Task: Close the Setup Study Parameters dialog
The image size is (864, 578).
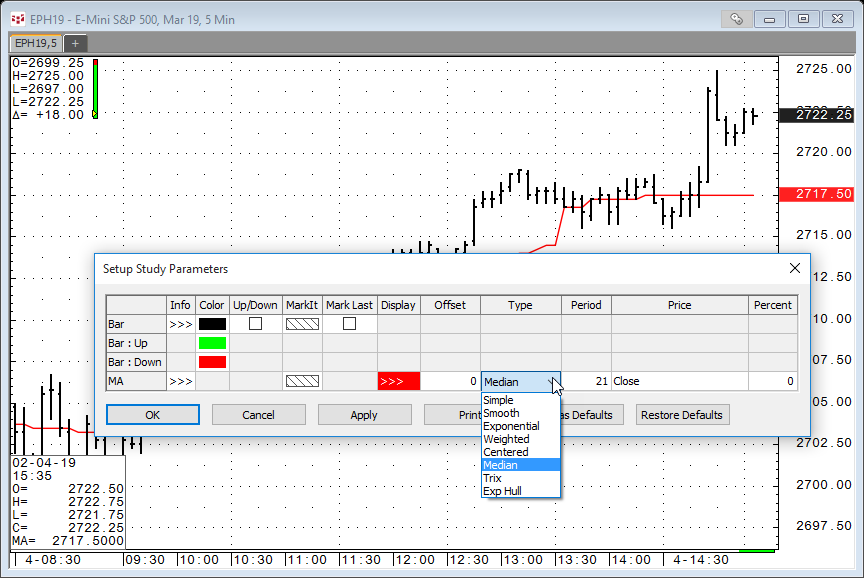Action: (795, 268)
